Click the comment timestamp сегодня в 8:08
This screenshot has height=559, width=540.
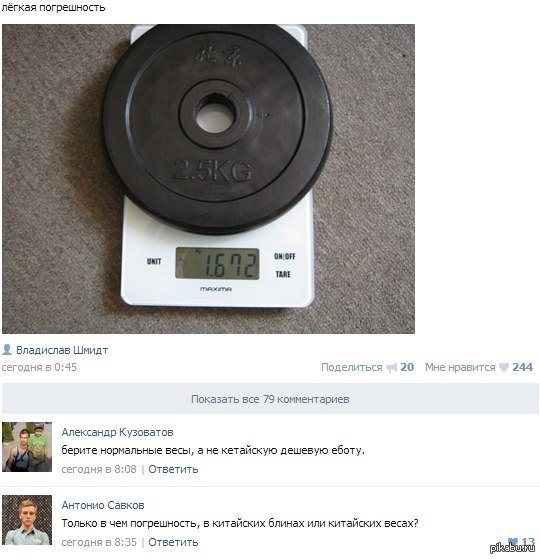click(x=99, y=469)
